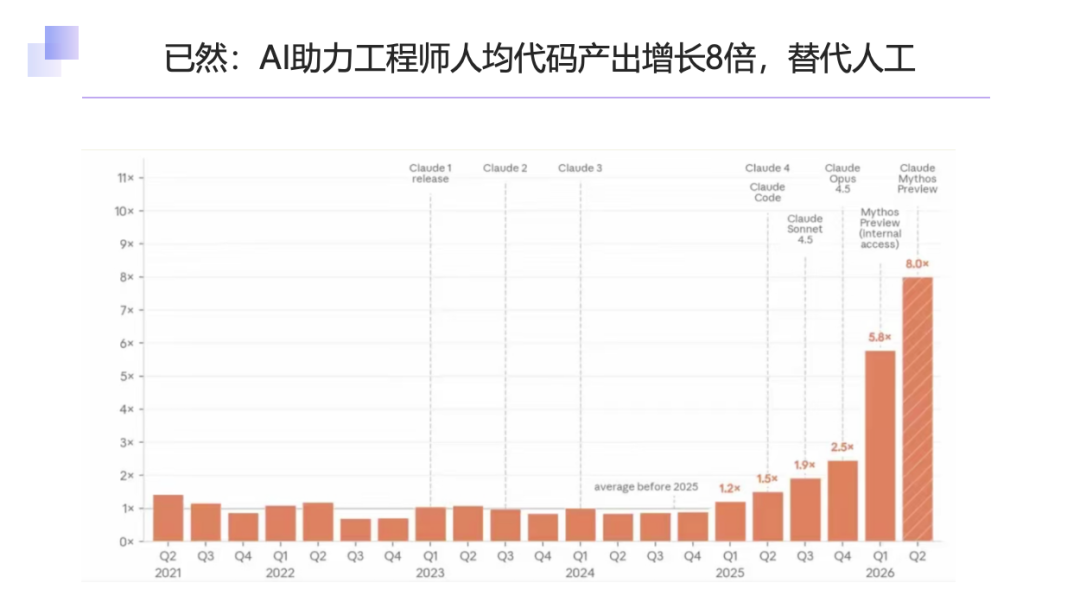Click the 1.5× bar for Q2 2025
The image size is (1080, 608).
click(767, 516)
